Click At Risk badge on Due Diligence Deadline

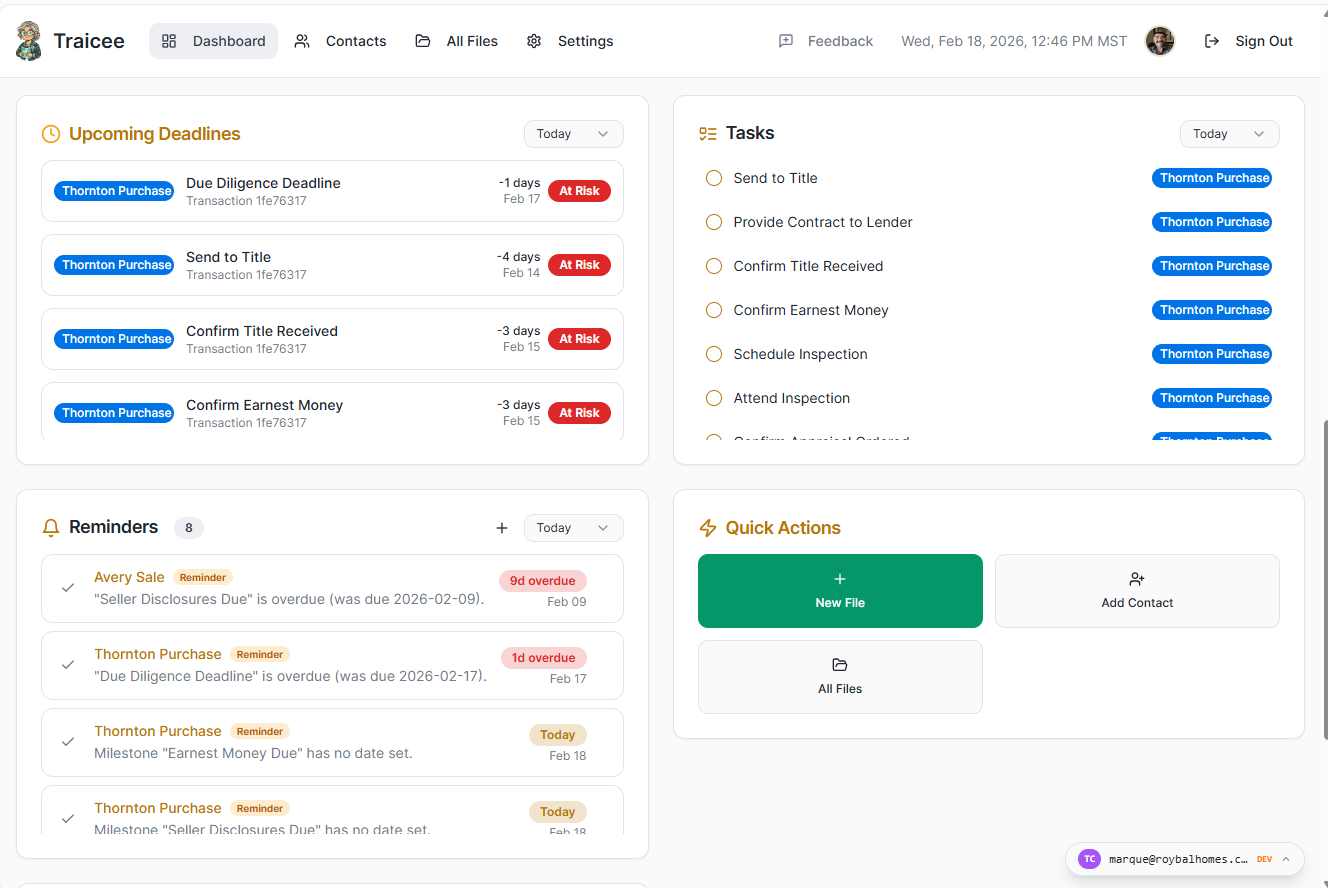pos(579,191)
